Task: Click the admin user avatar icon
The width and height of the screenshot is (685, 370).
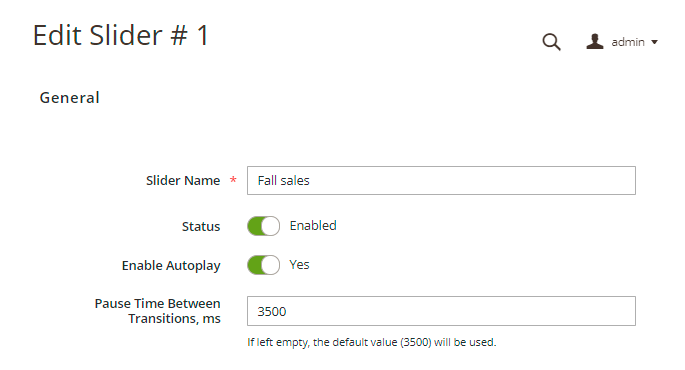Action: (x=595, y=41)
